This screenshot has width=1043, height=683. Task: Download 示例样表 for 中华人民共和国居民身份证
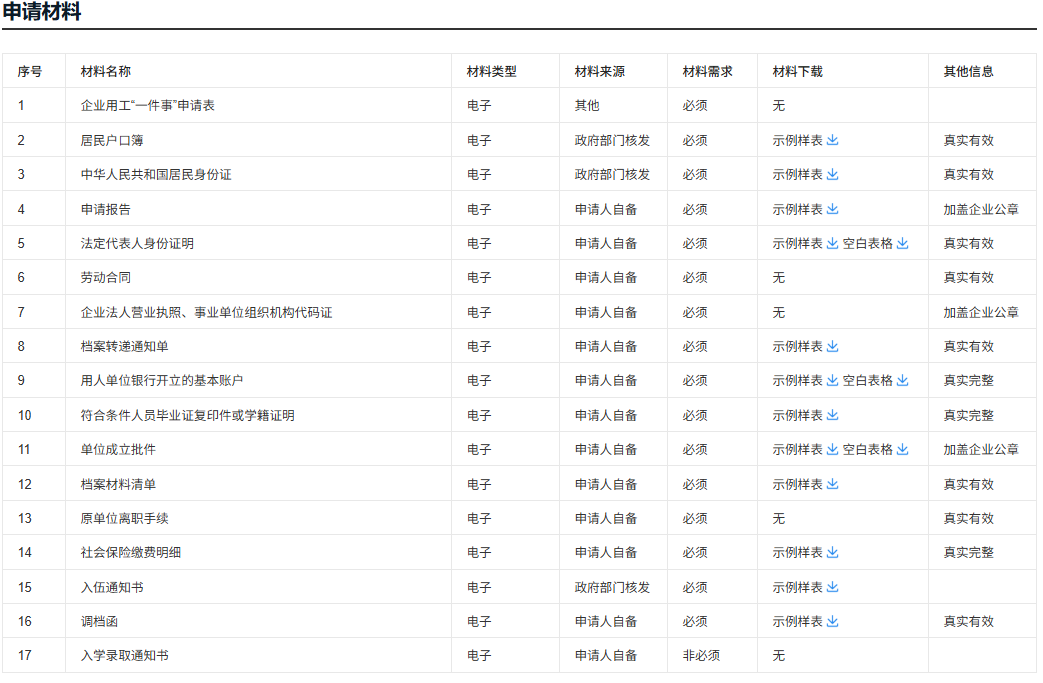coord(832,174)
